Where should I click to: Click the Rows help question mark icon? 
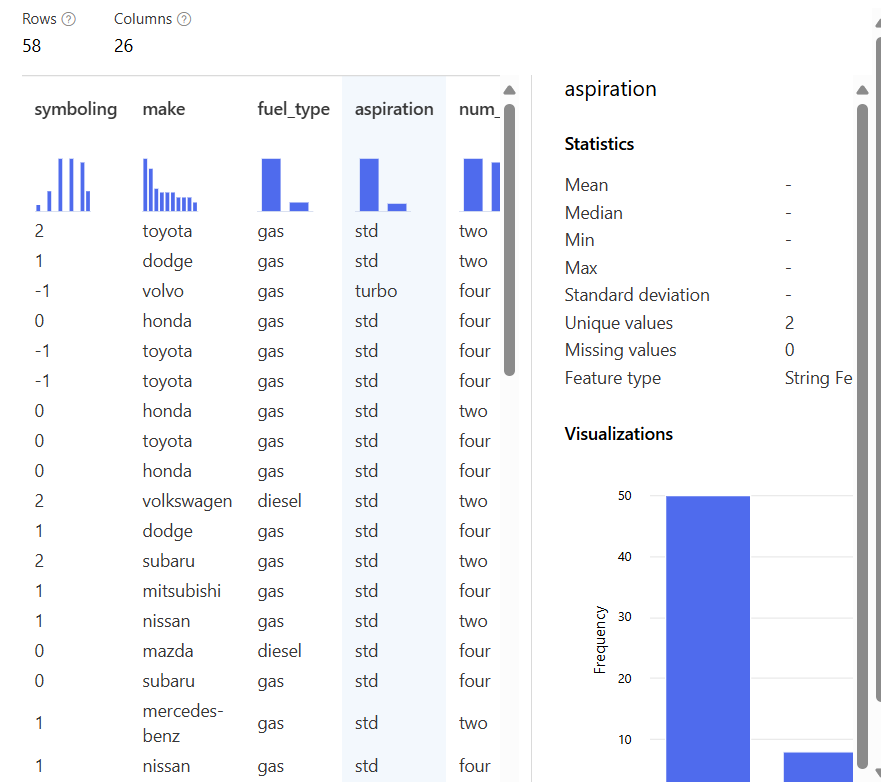tap(69, 19)
